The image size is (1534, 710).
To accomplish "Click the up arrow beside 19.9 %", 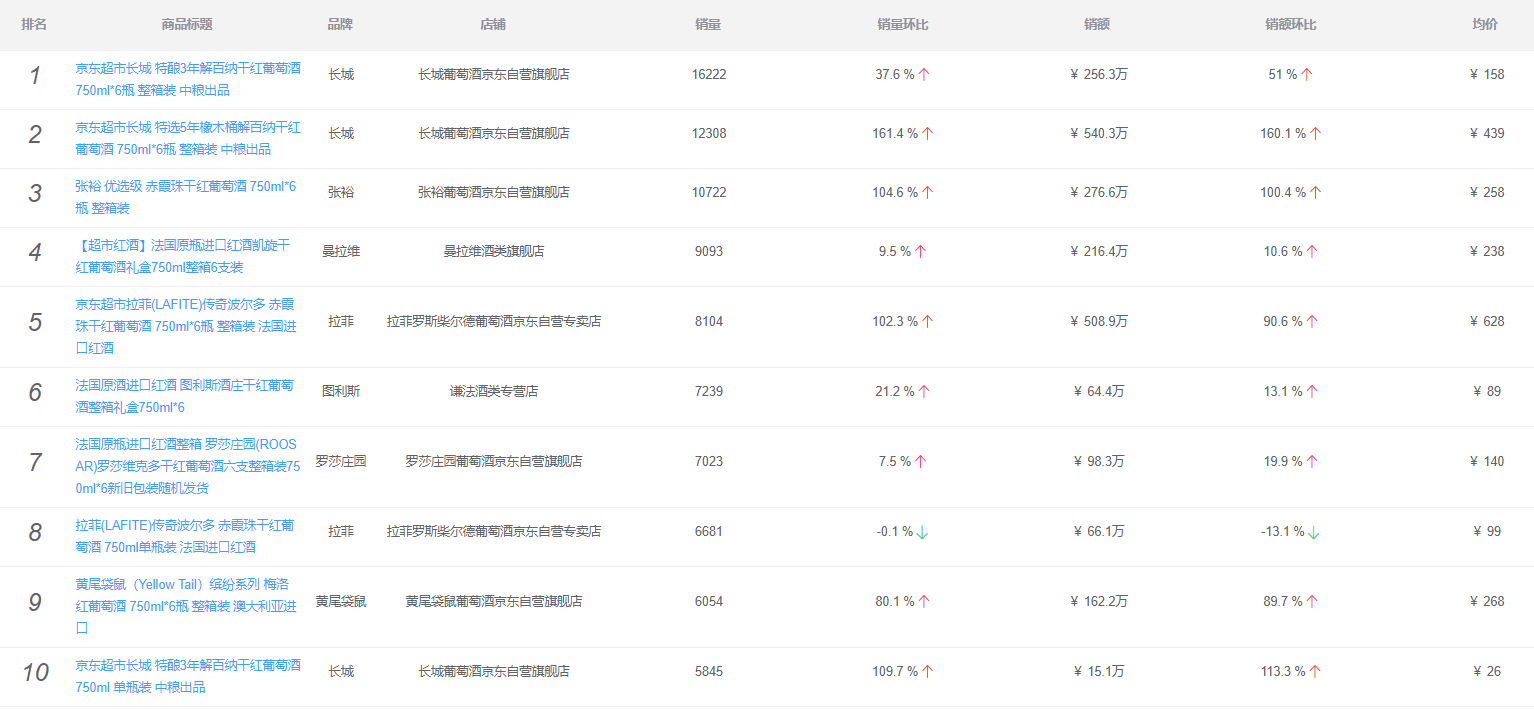I will (1312, 462).
